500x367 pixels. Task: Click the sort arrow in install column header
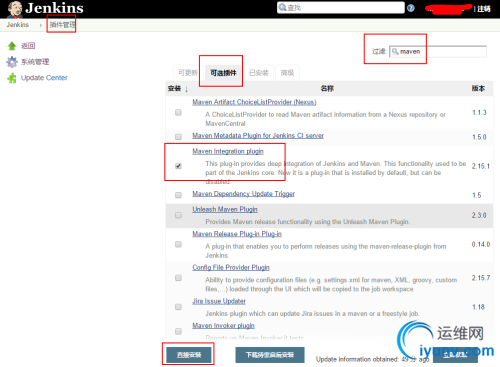pyautogui.click(x=186, y=89)
